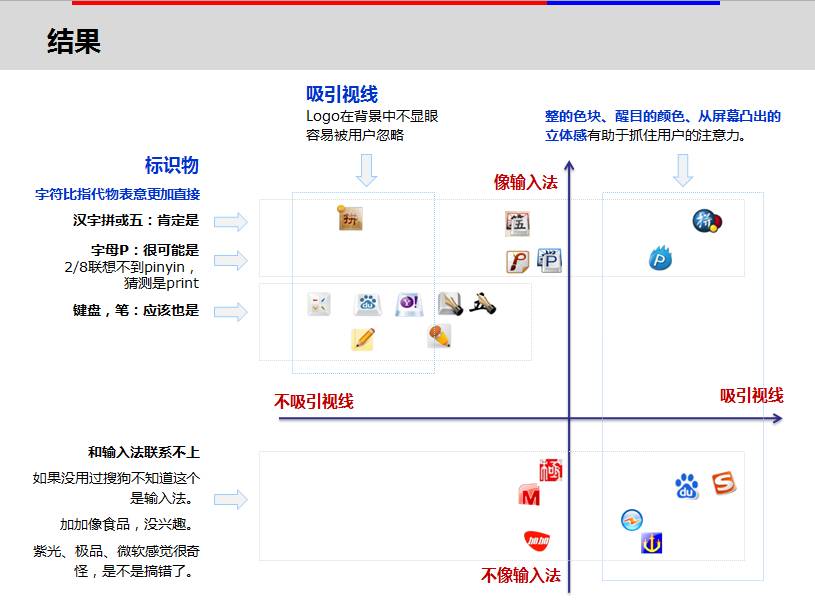Click the axis label 不吸引视线
Screen dimensions: 815x613
[314, 401]
